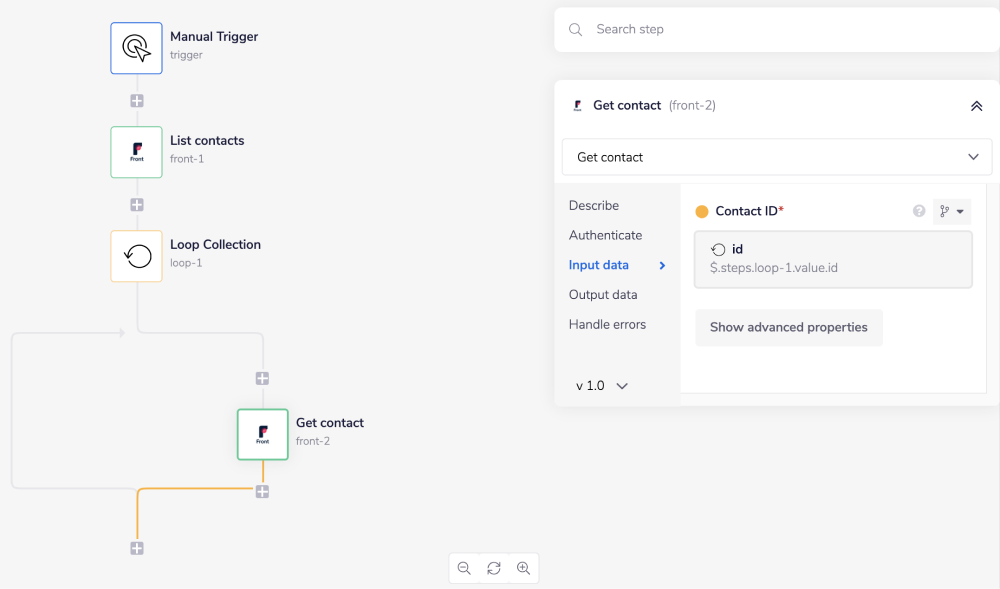Collapse the Get contact panel
The image size is (1000, 589).
tap(976, 106)
